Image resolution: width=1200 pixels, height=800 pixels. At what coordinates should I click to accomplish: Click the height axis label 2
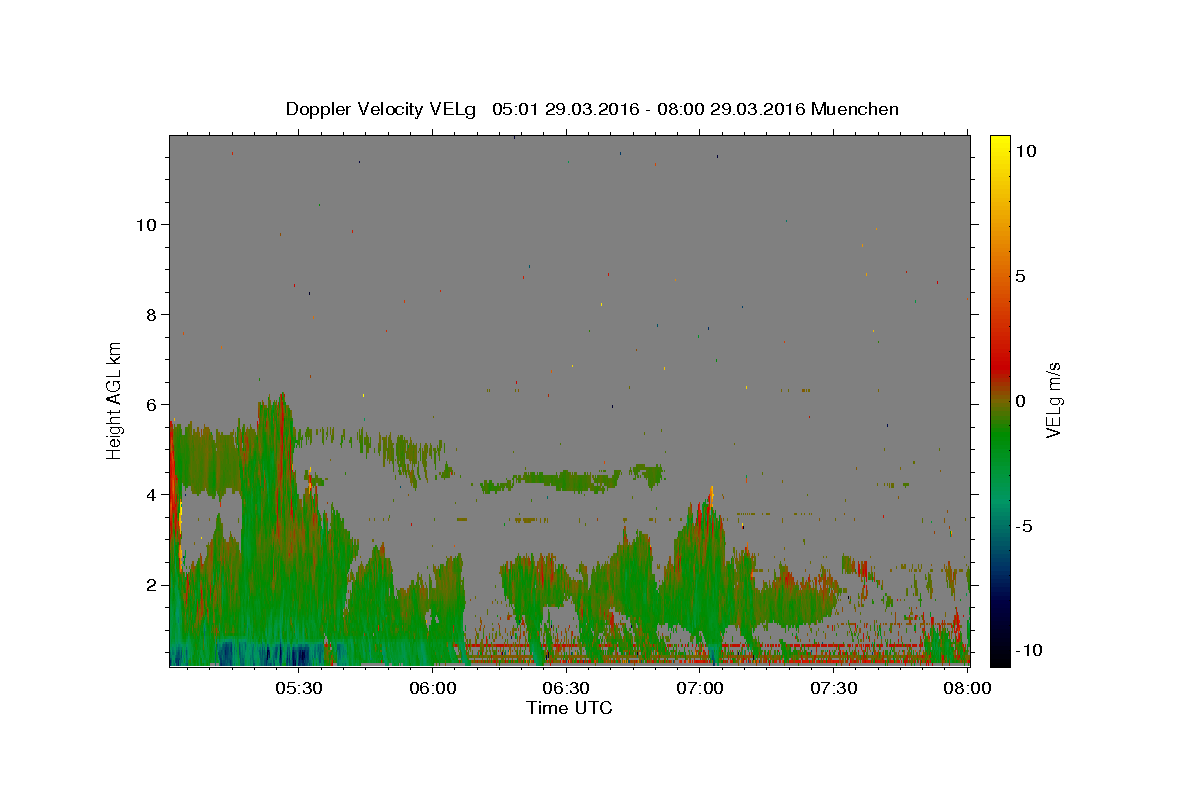149,584
